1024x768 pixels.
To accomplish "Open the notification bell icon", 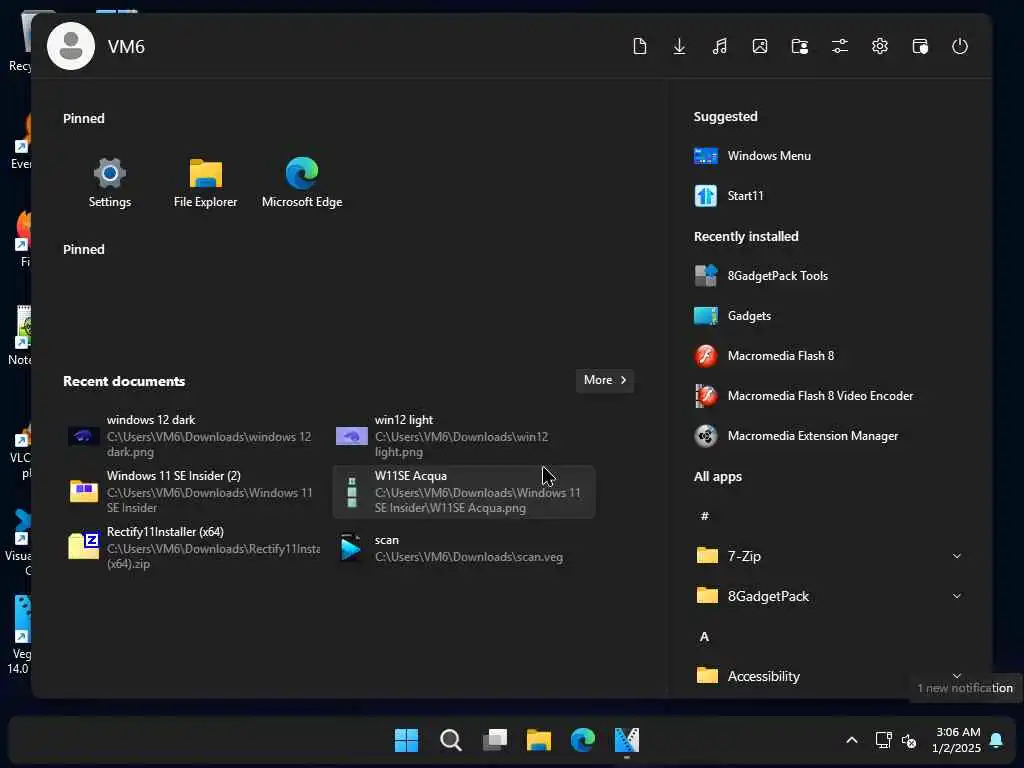I will (996, 740).
